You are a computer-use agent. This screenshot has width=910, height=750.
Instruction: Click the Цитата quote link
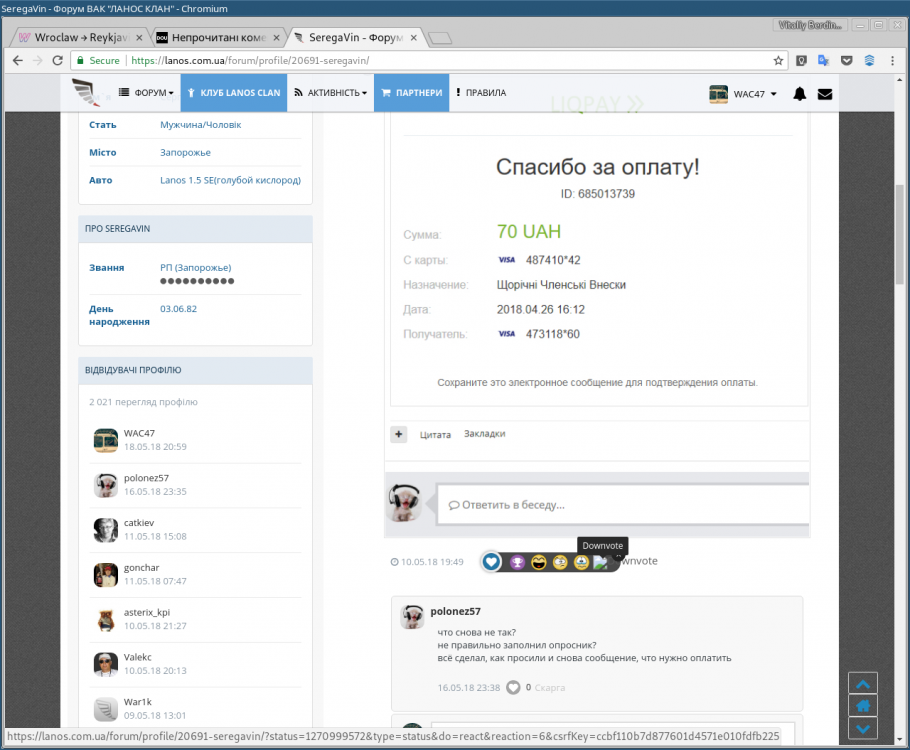[x=435, y=434]
